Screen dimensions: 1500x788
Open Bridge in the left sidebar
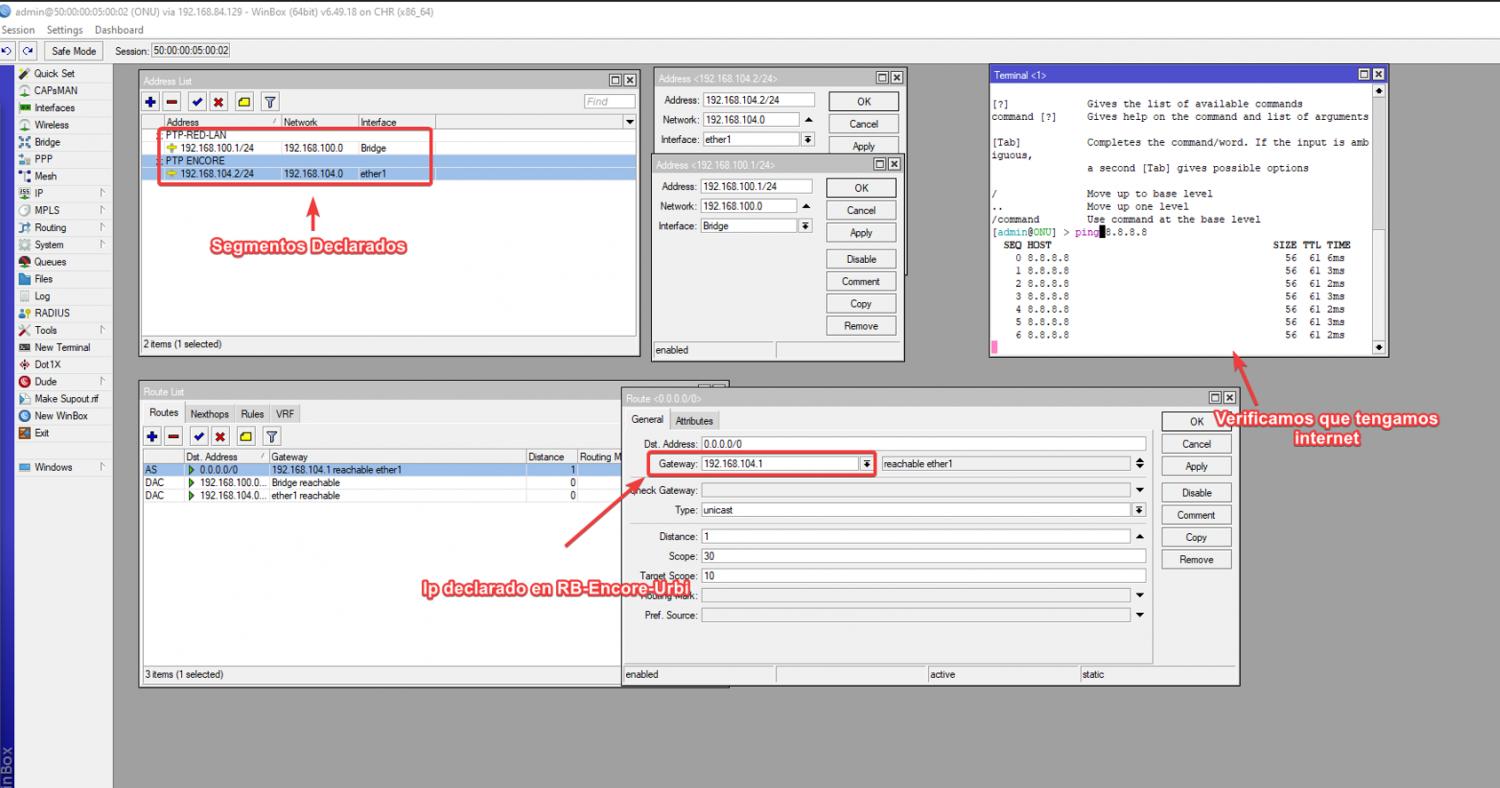(47, 142)
